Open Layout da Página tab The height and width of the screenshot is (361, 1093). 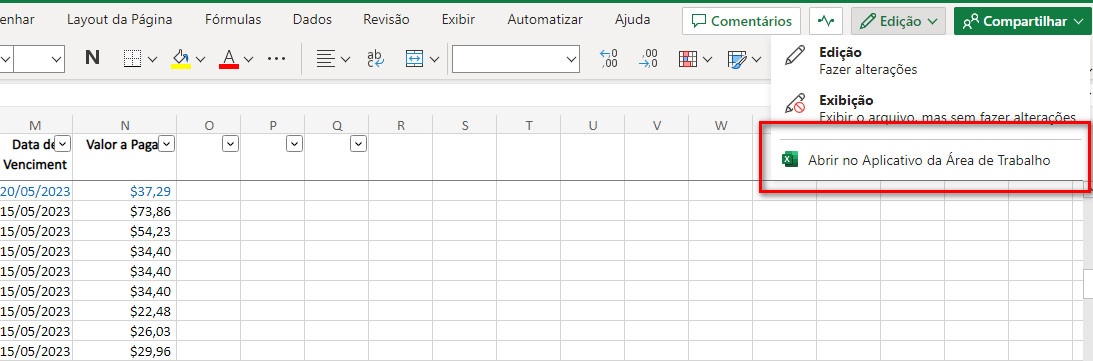click(119, 20)
